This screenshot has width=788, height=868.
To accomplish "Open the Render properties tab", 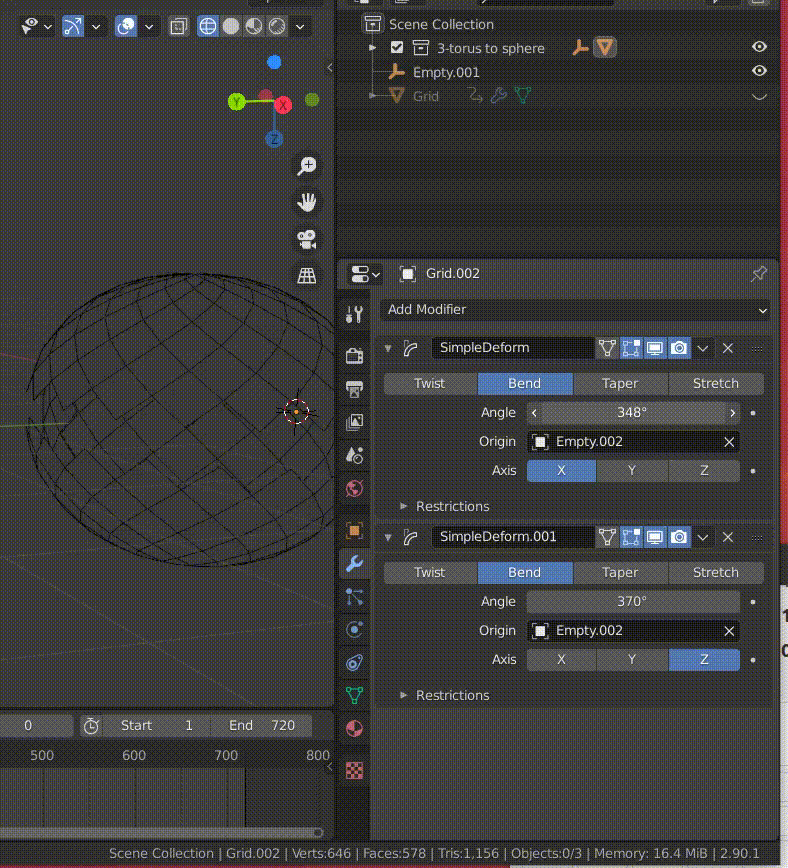I will [354, 355].
